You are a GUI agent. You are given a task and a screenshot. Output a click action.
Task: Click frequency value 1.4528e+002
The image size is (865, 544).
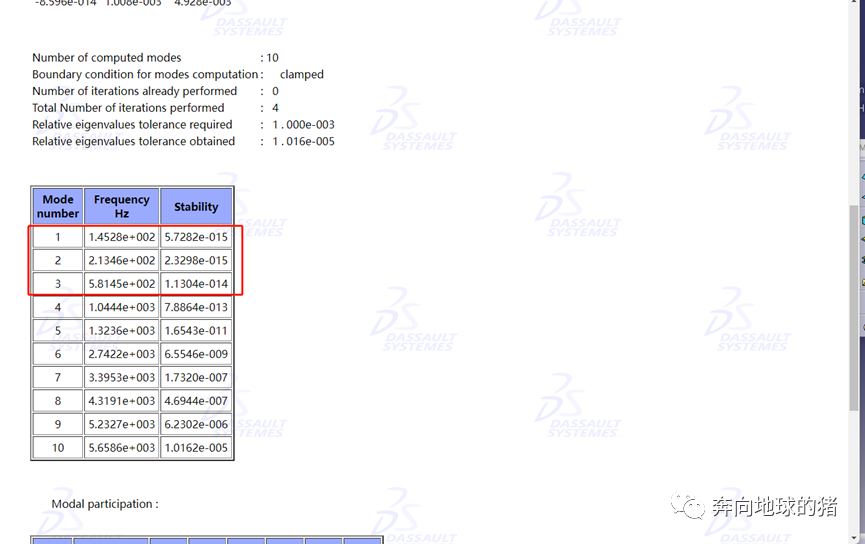[122, 237]
